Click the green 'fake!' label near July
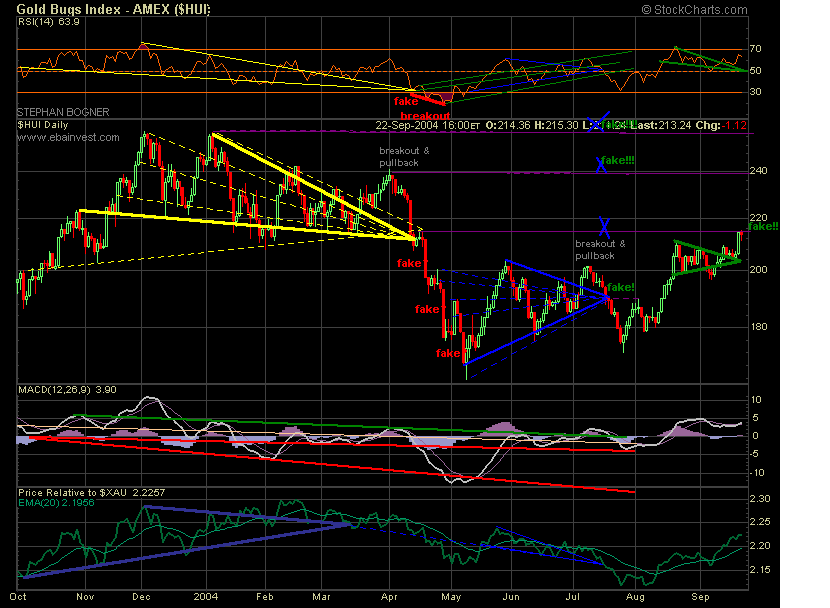 [x=620, y=287]
